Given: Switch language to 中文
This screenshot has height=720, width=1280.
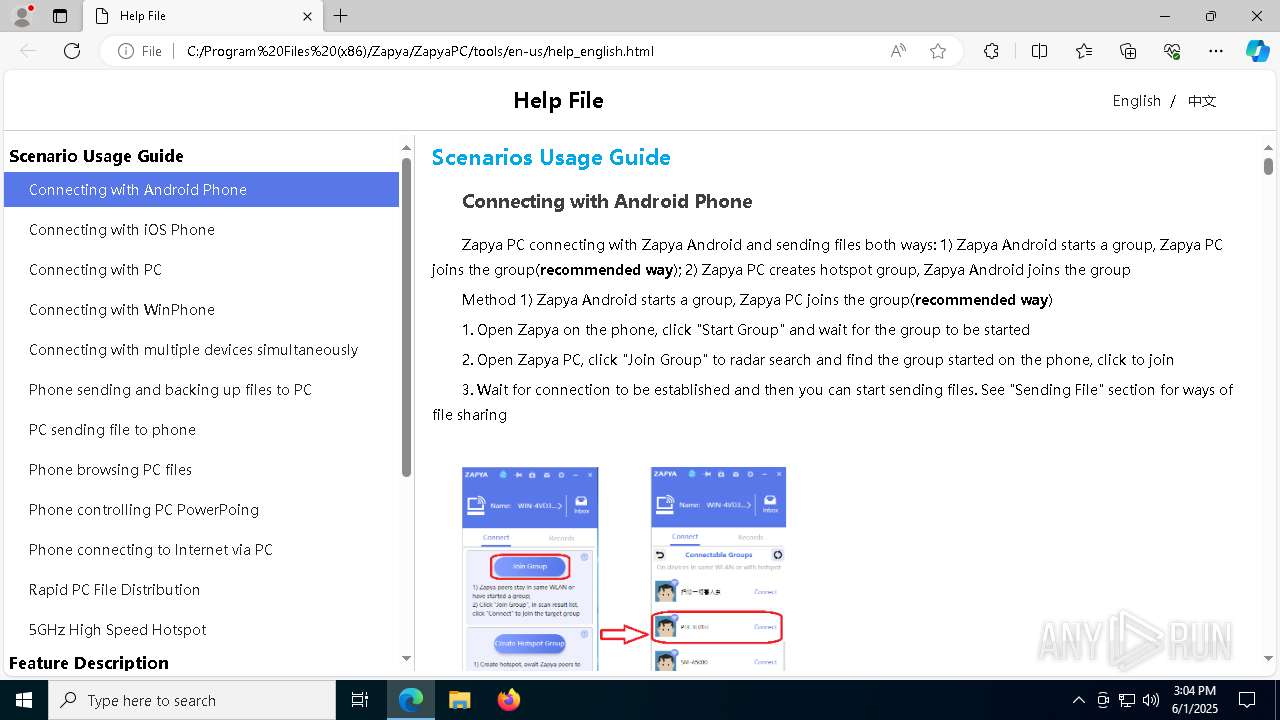Looking at the screenshot, I should pyautogui.click(x=1202, y=101).
